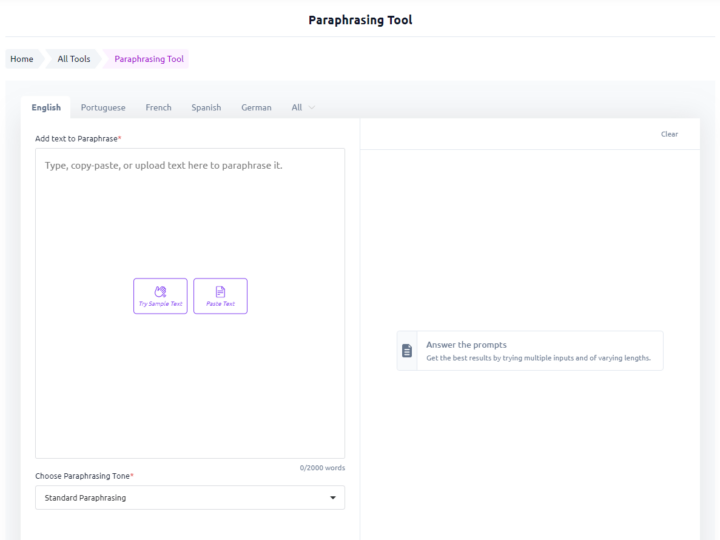
Task: Select the German language tab
Action: click(256, 107)
